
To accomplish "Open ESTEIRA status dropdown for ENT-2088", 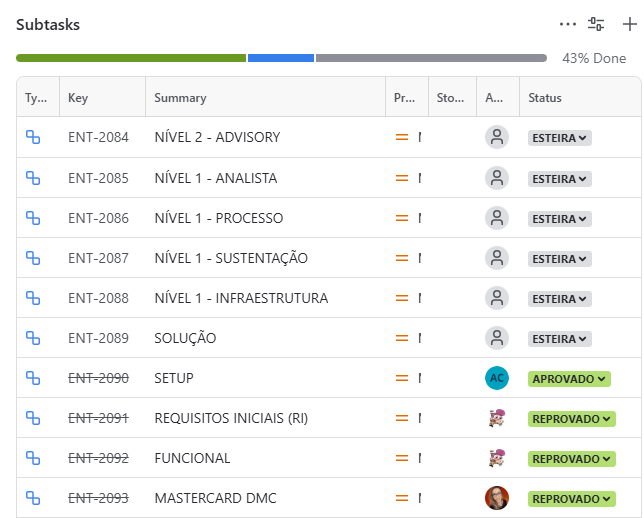I will tap(560, 299).
